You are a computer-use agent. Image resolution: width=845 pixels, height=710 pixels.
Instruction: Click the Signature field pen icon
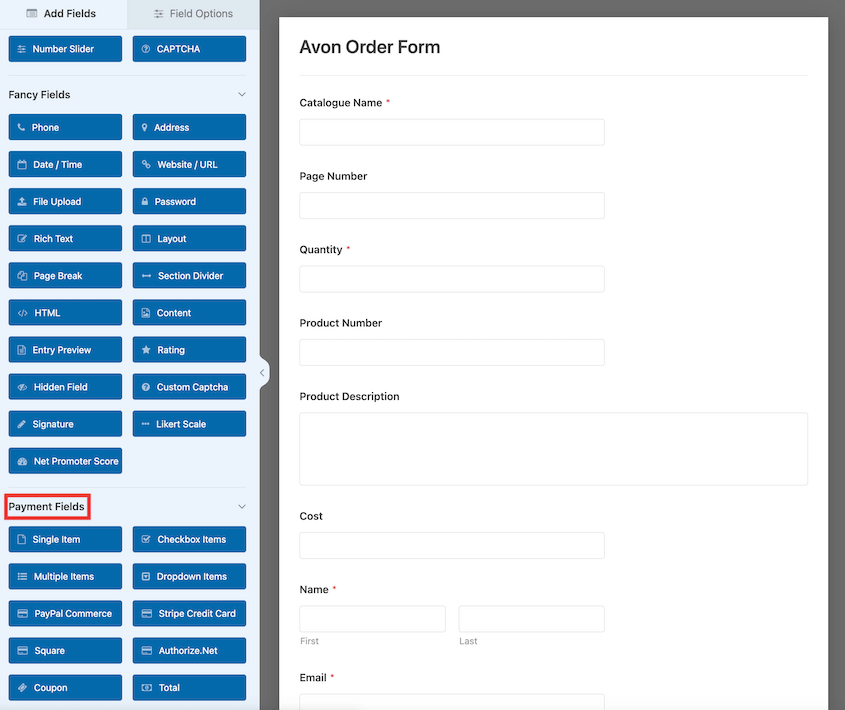pyautogui.click(x=22, y=423)
